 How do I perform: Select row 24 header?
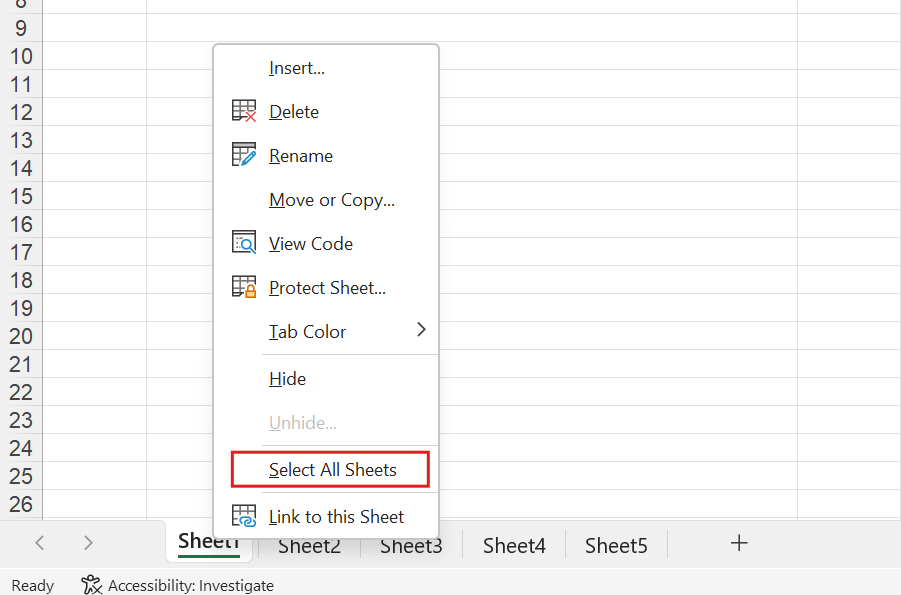pos(21,448)
